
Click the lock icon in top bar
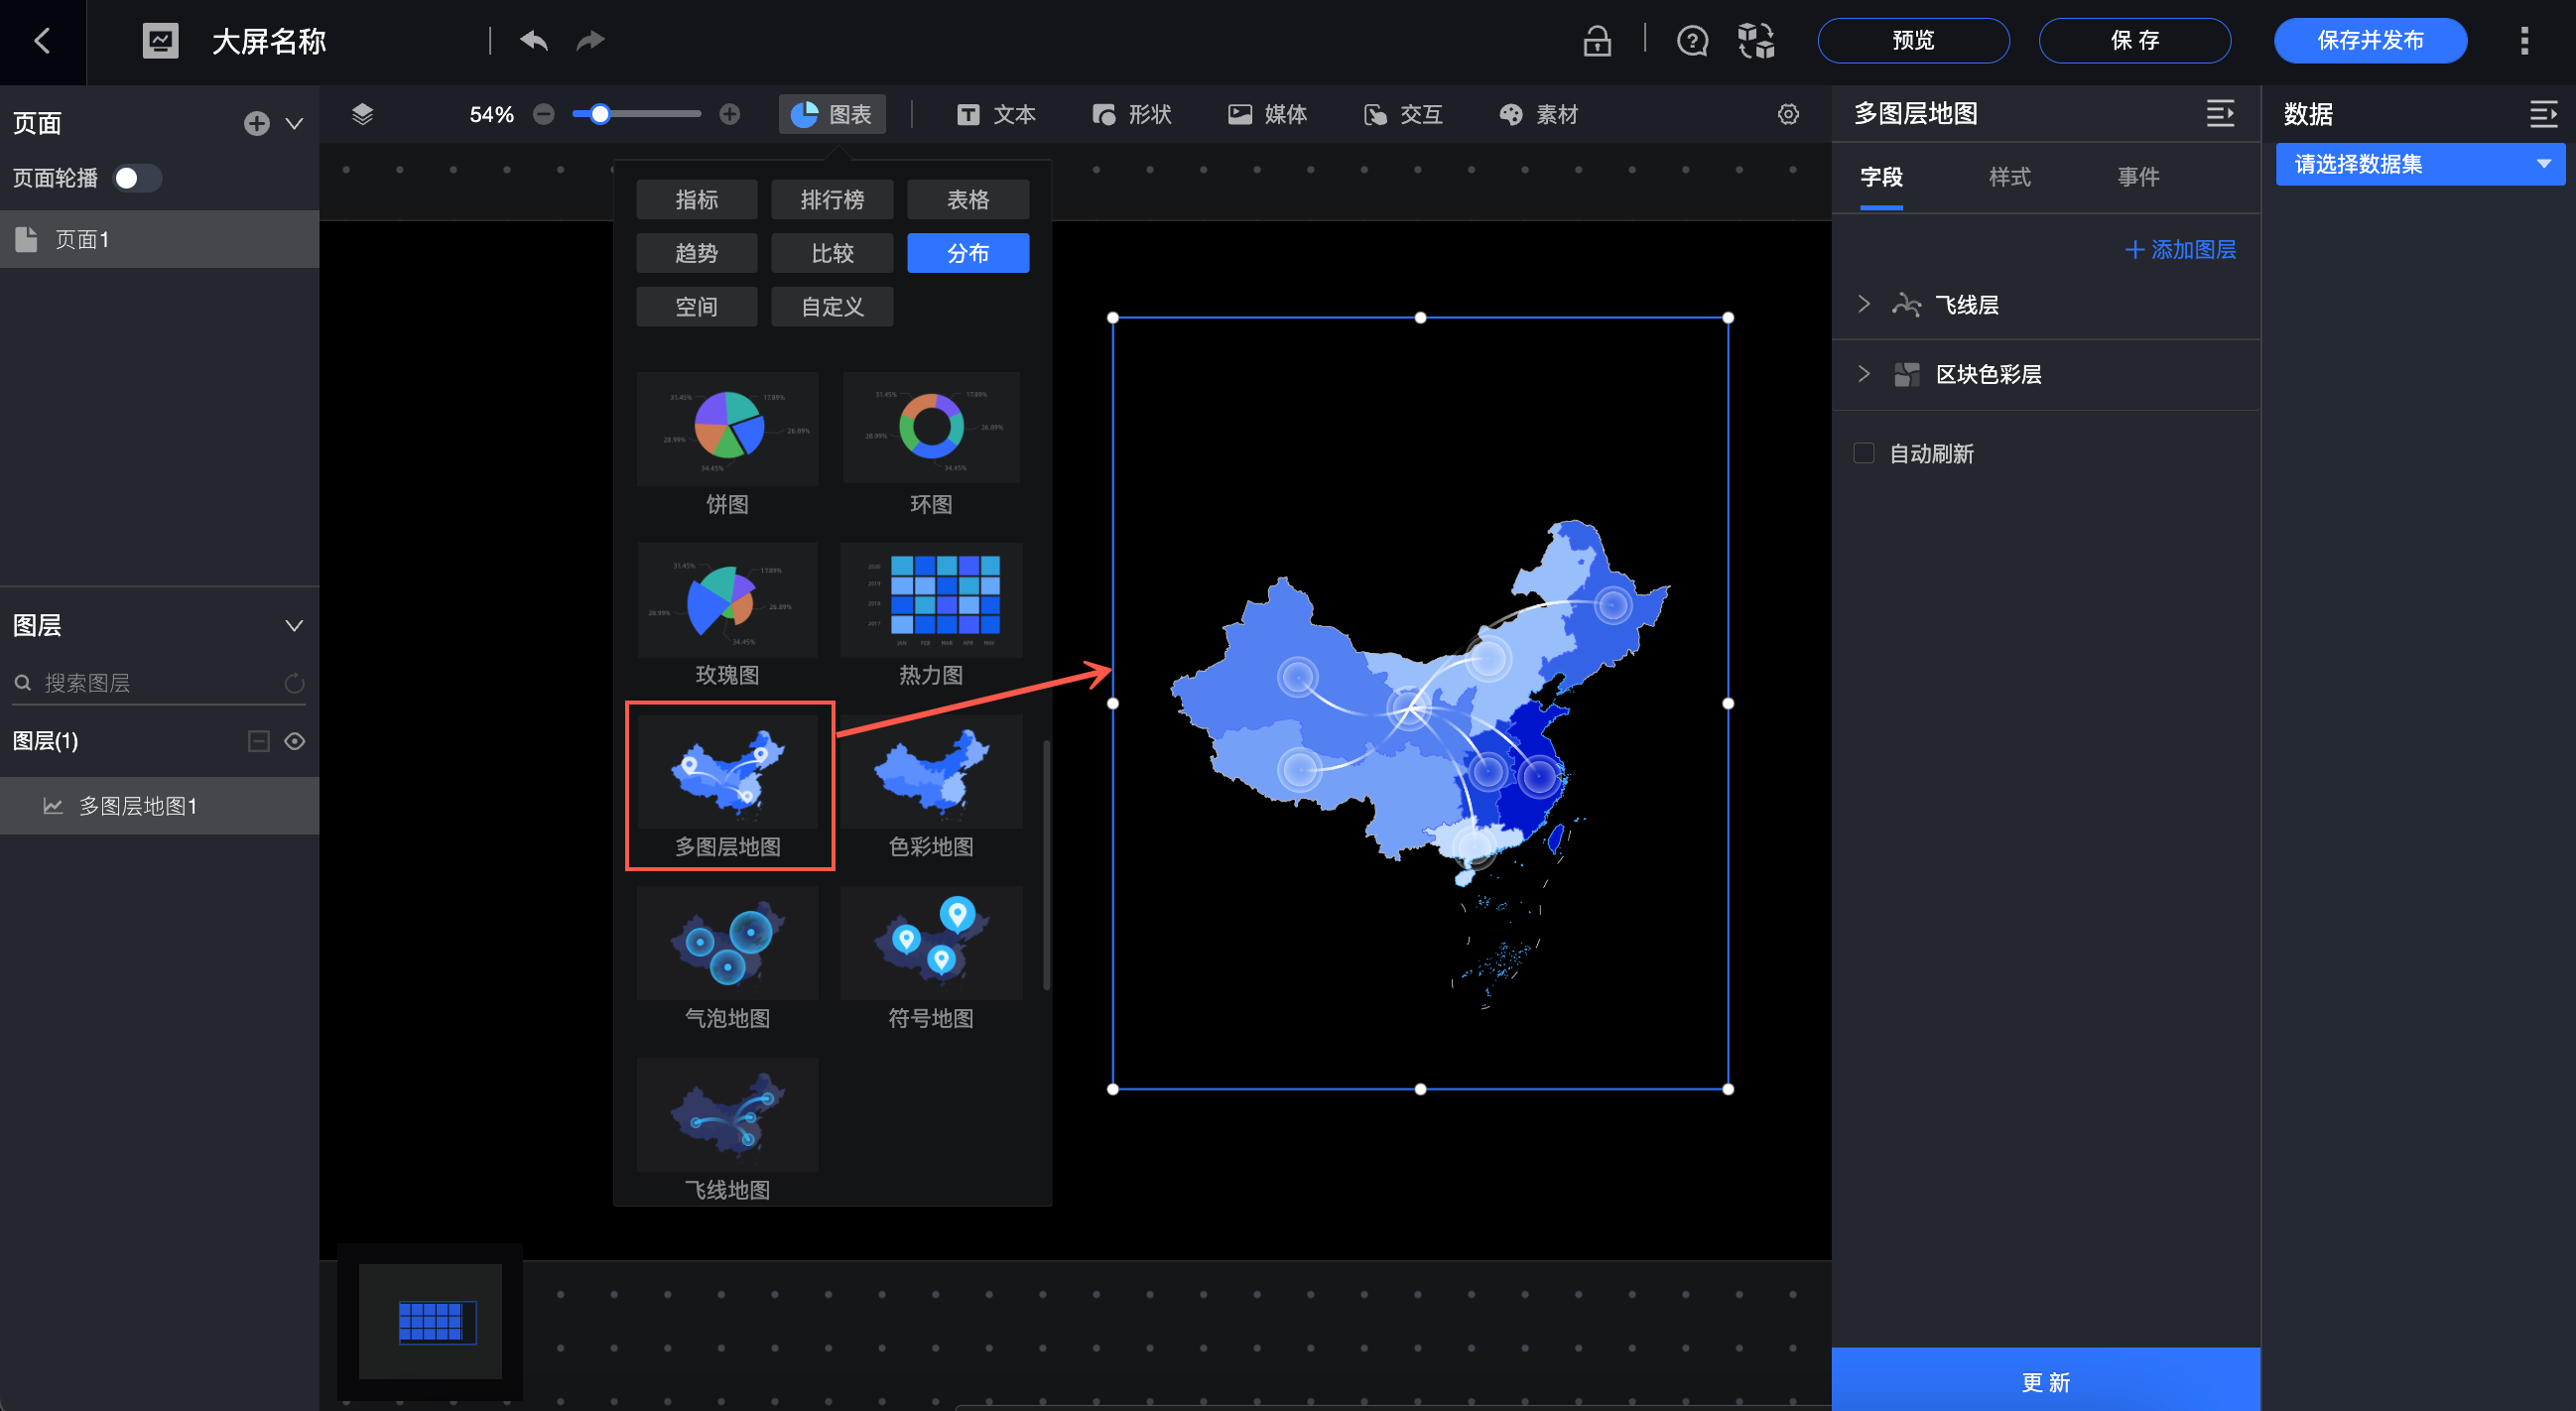coord(1597,41)
